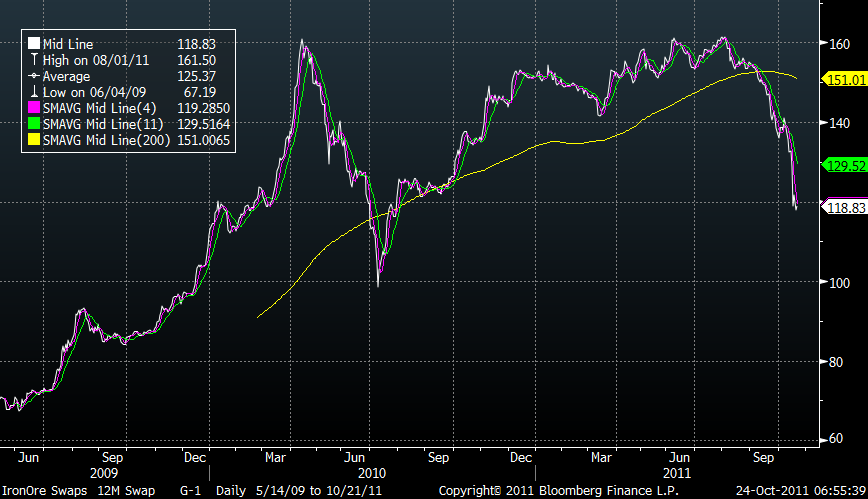Click the 'G-1' chart identifier label
Viewport: 868px width, 499px height.
pyautogui.click(x=189, y=491)
